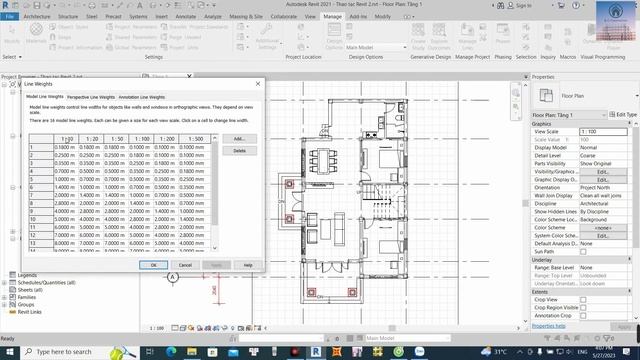This screenshot has height=360, width=640.
Task: Select the Model Line Weights tab
Action: click(x=44, y=97)
